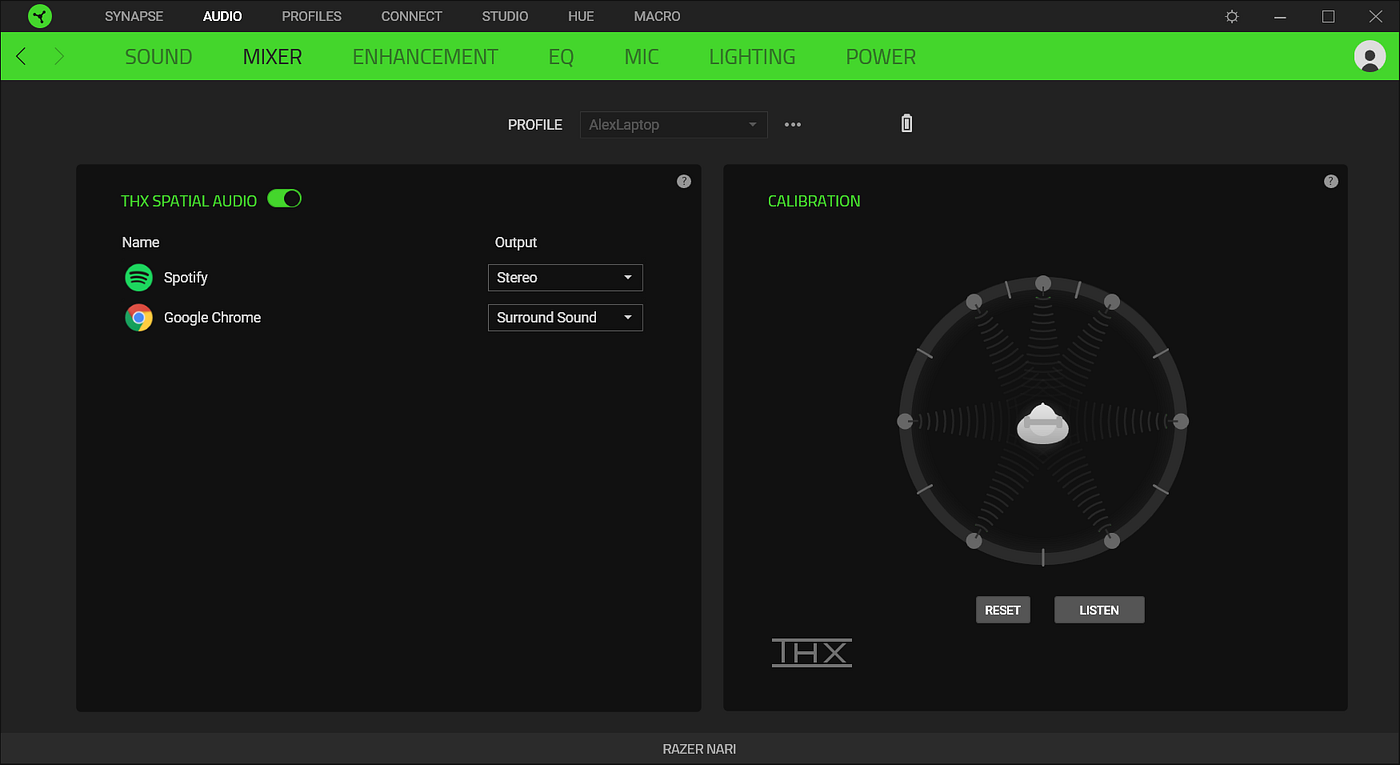Open settings via the gear icon

(x=1232, y=16)
